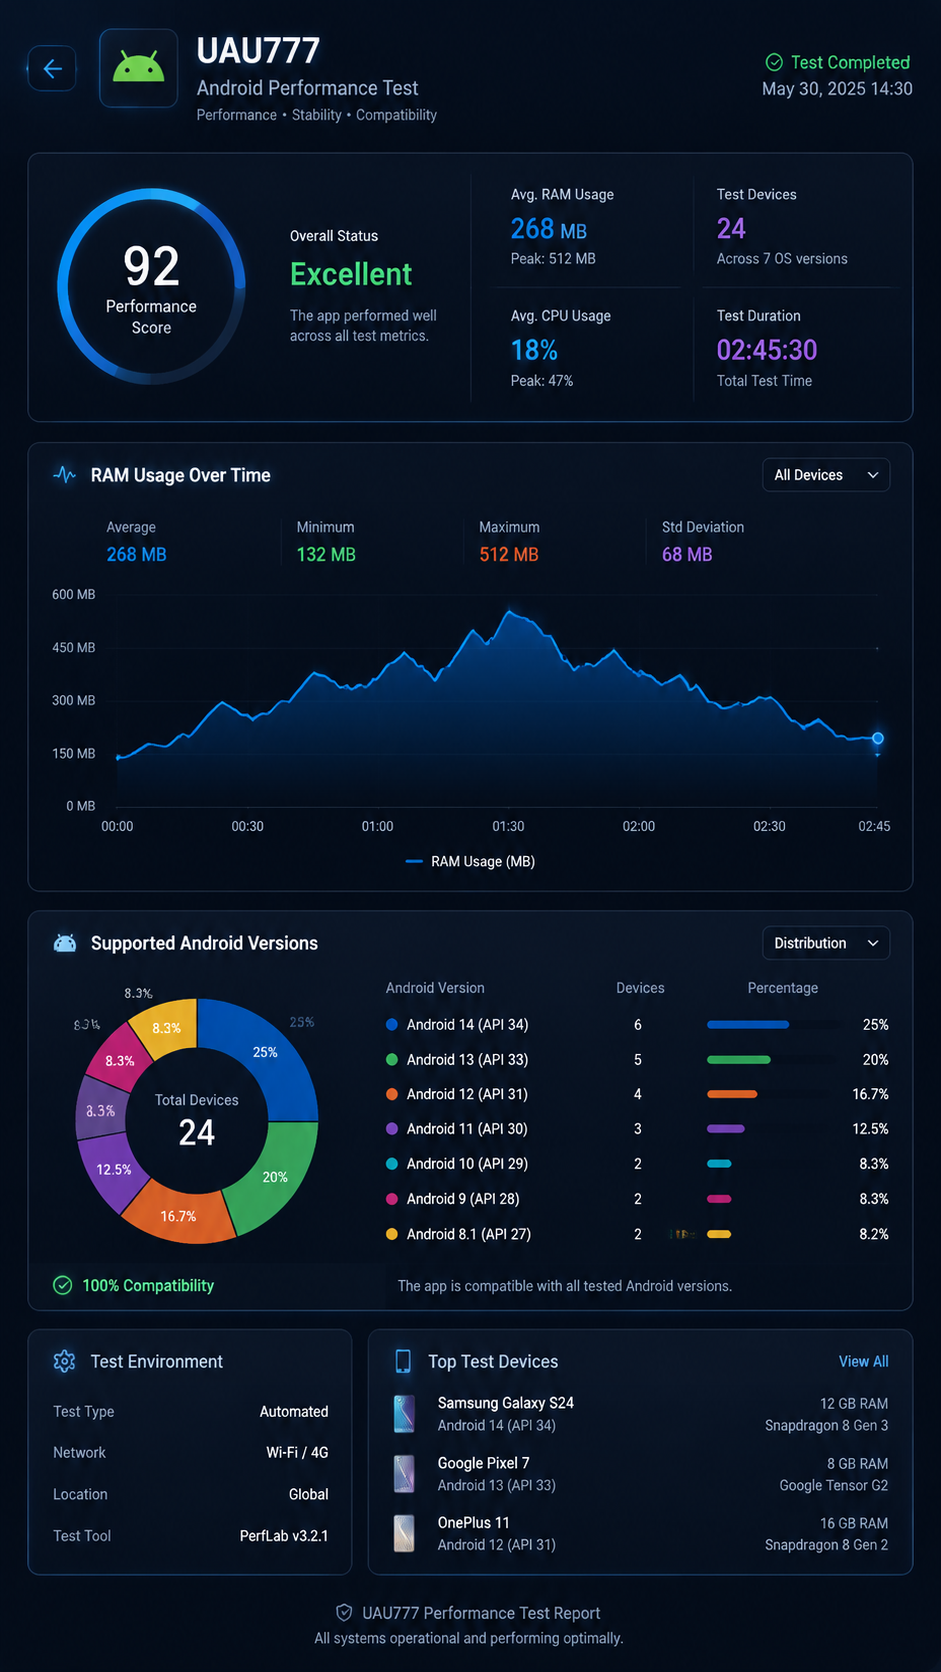
Task: Click the PerfLab v3.2.1 test tool value
Action: [284, 1535]
